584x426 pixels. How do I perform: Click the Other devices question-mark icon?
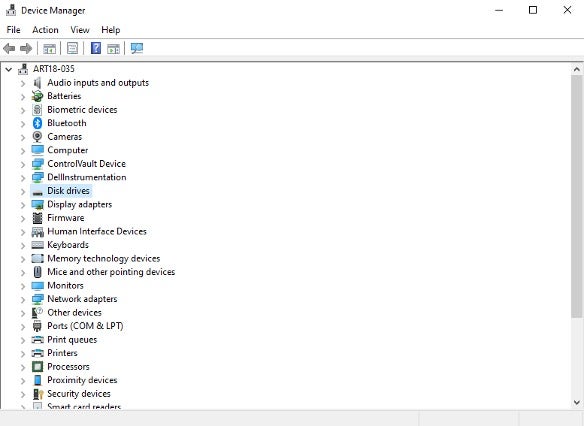[37, 312]
